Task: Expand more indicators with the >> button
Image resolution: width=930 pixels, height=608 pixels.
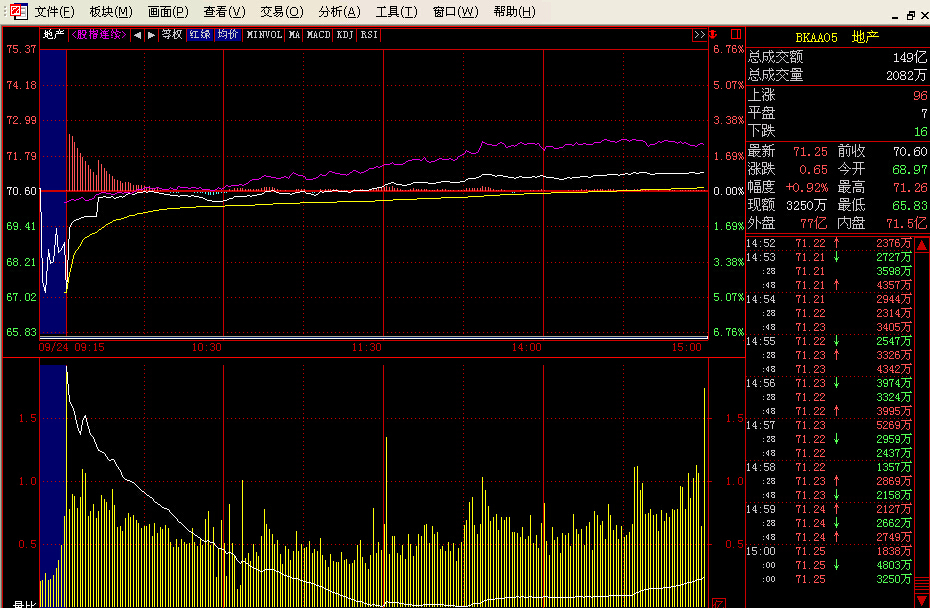Action: (699, 35)
